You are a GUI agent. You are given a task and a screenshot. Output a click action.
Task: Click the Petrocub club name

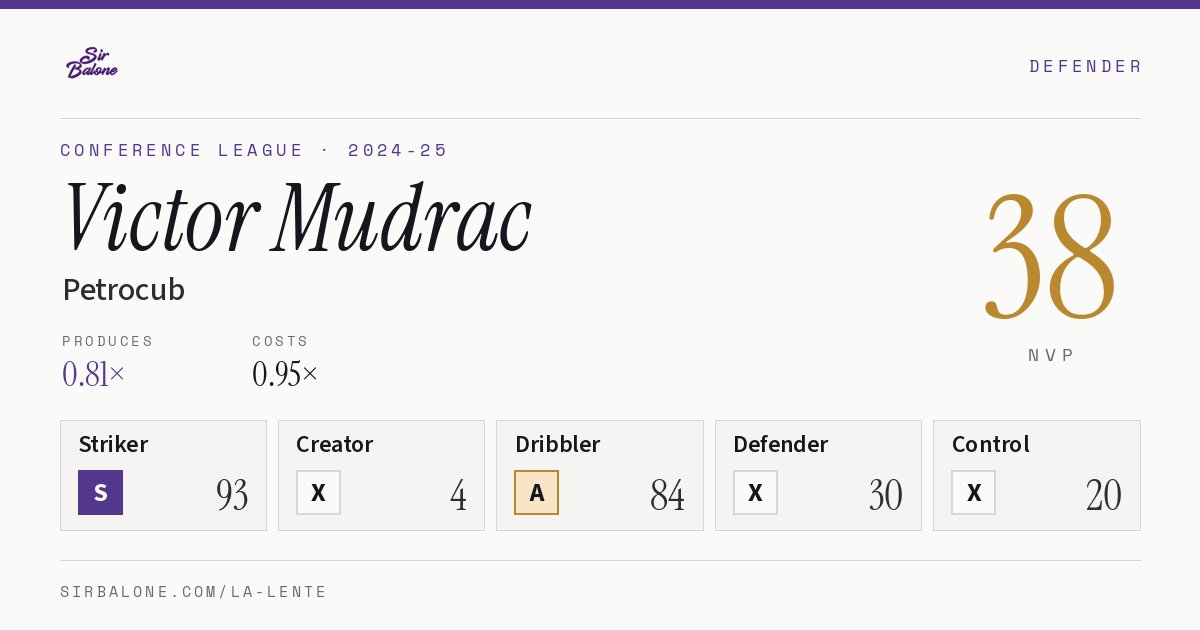coord(124,290)
